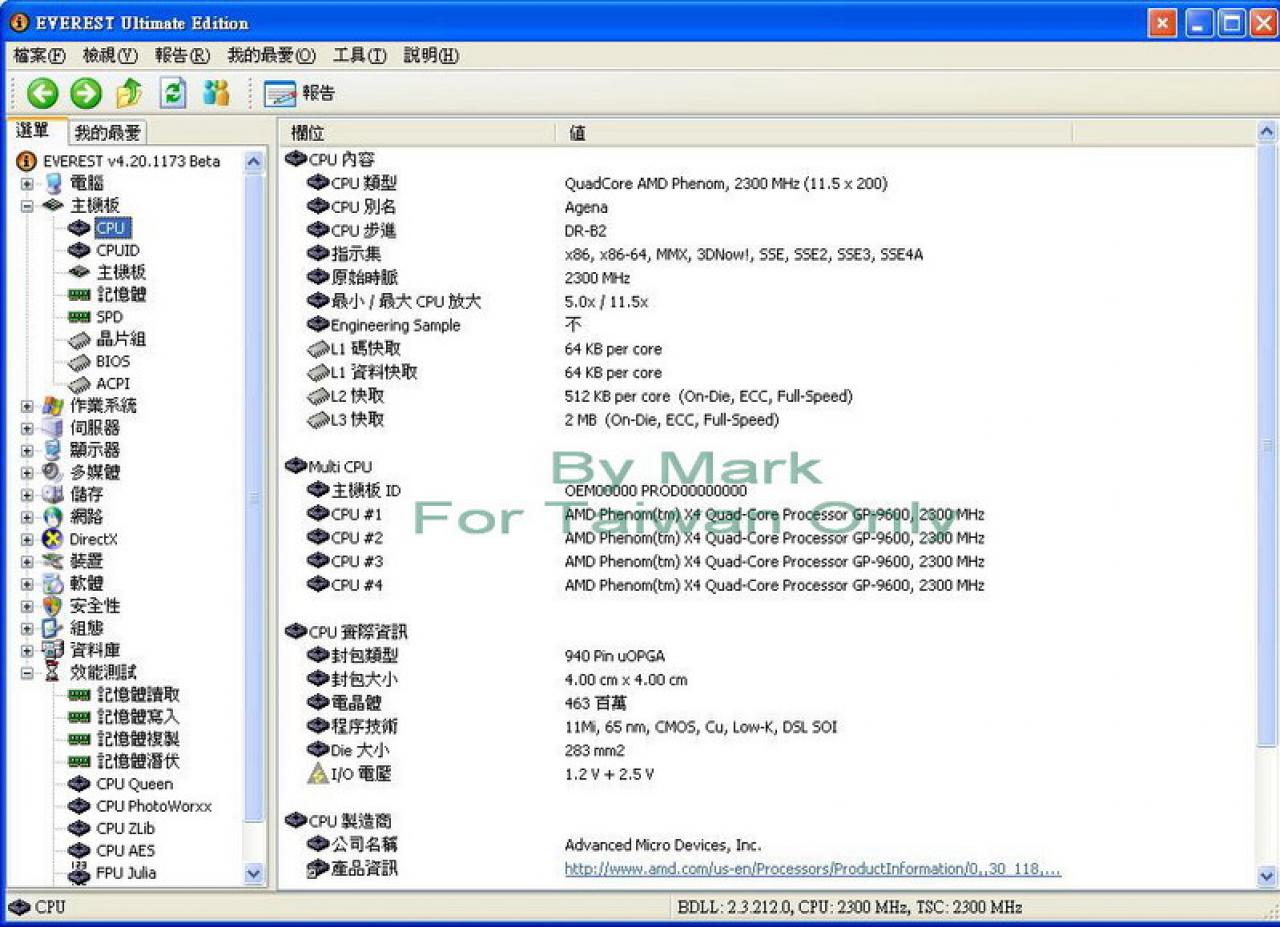Select the FPU Julia benchmark item
The height and width of the screenshot is (927, 1280).
(x=126, y=872)
